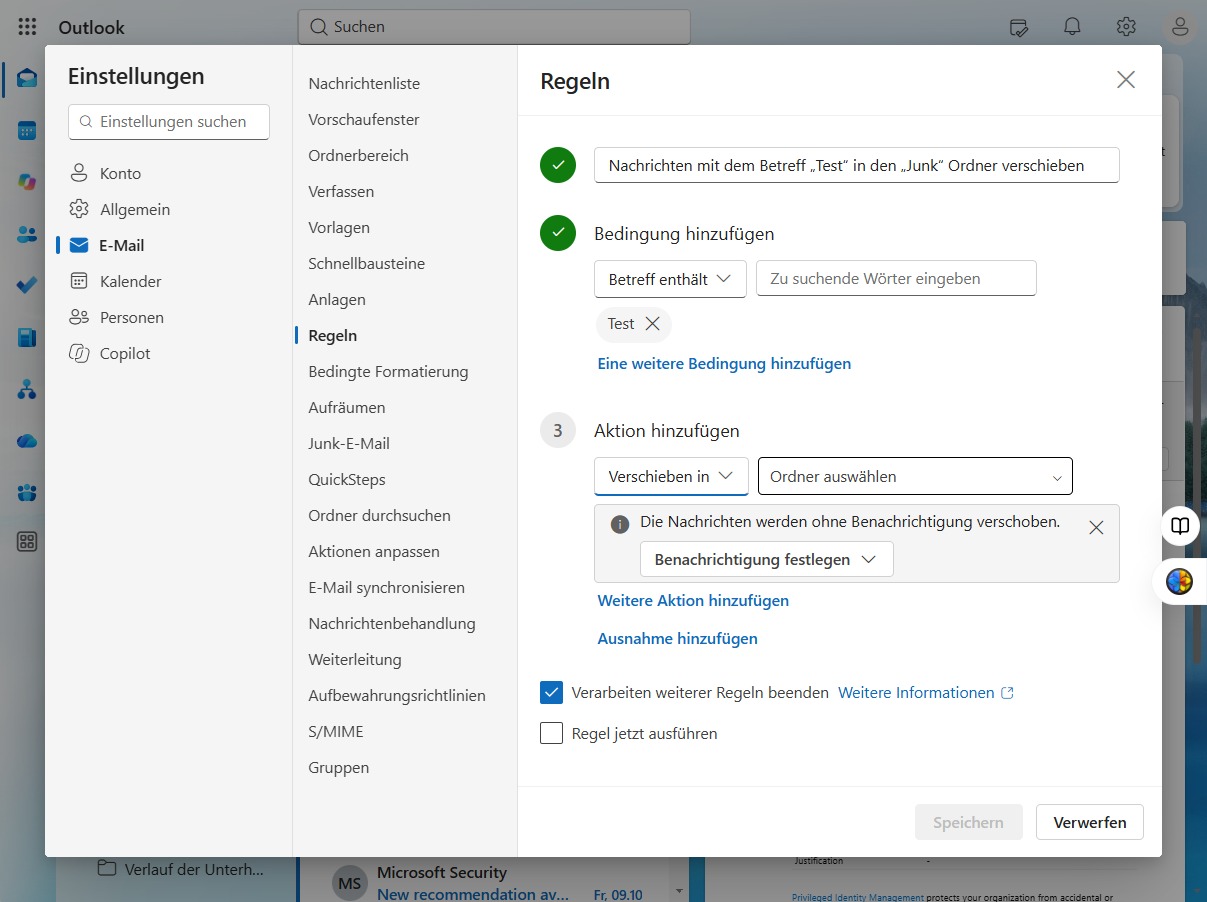Close the Regeln settings dialog
This screenshot has width=1207, height=902.
(x=1126, y=80)
